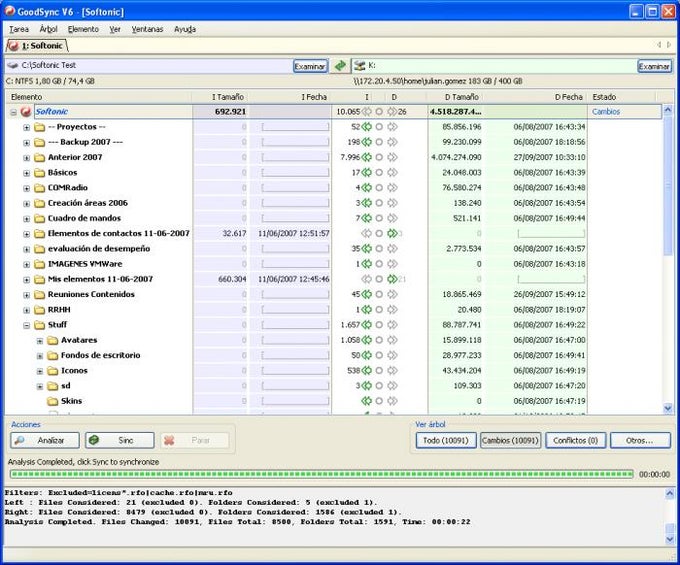This screenshot has height=565, width=680.
Task: Click right Examinar button for K: path
Action: point(654,66)
